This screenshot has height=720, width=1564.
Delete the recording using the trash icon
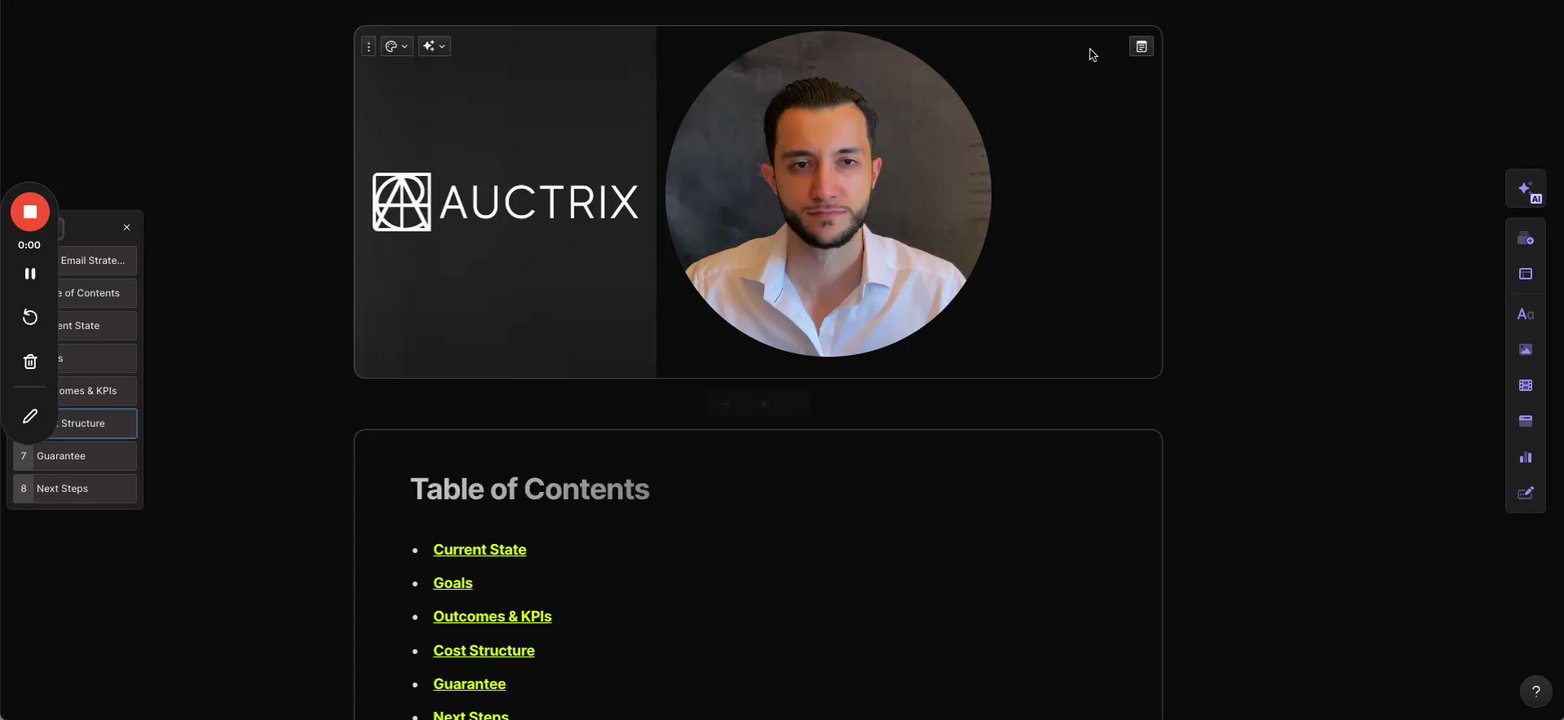click(30, 362)
